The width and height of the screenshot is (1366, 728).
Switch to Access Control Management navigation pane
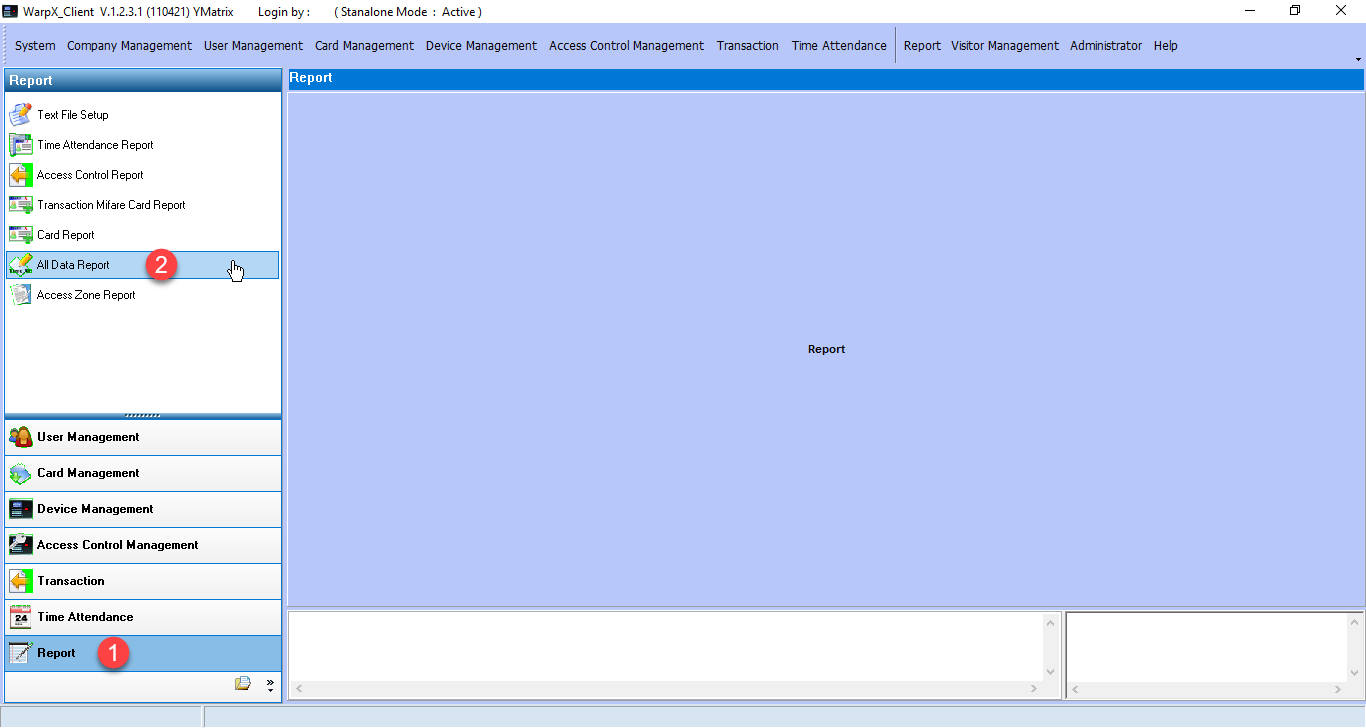[143, 545]
